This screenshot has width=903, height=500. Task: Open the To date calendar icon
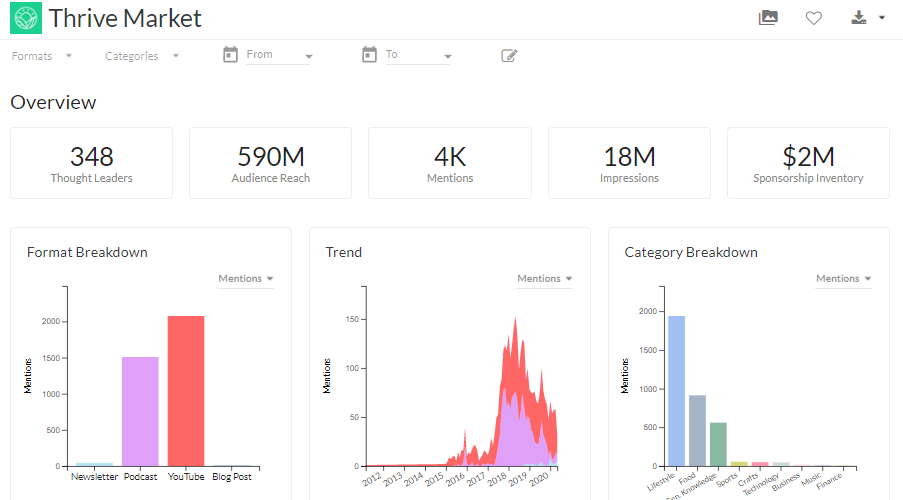tap(369, 55)
